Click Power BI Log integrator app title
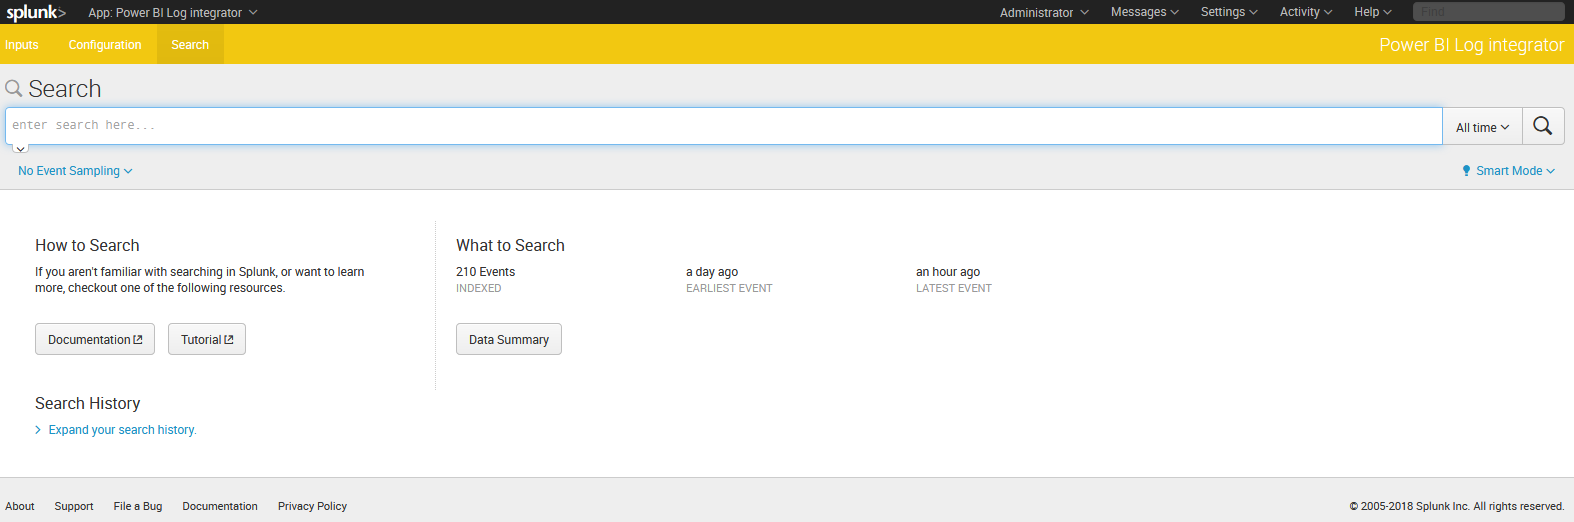Viewport: 1574px width, 522px height. 1471,45
